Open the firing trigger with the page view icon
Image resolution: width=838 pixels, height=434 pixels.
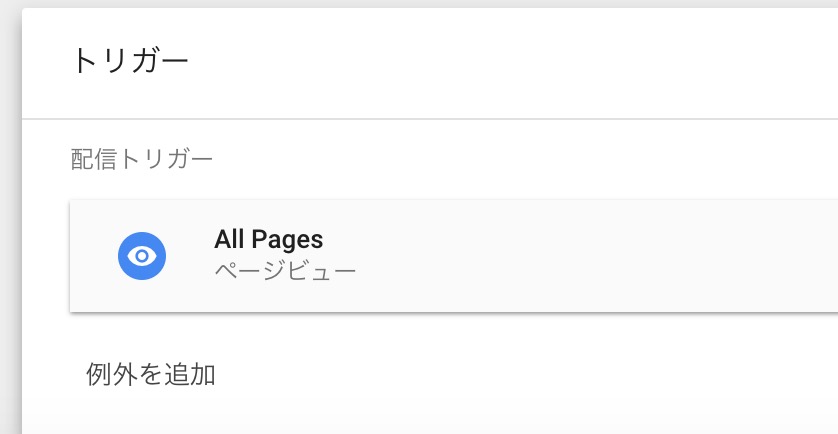(454, 255)
